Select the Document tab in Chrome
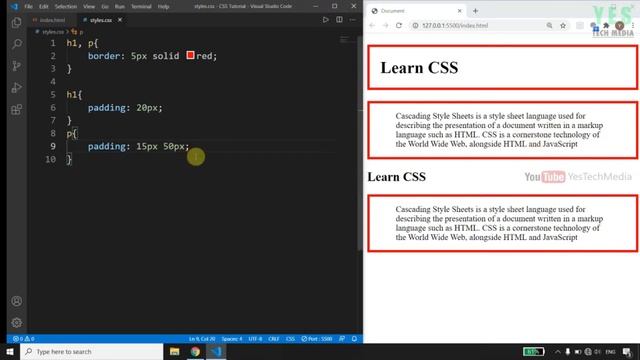The height and width of the screenshot is (360, 640). point(416,11)
